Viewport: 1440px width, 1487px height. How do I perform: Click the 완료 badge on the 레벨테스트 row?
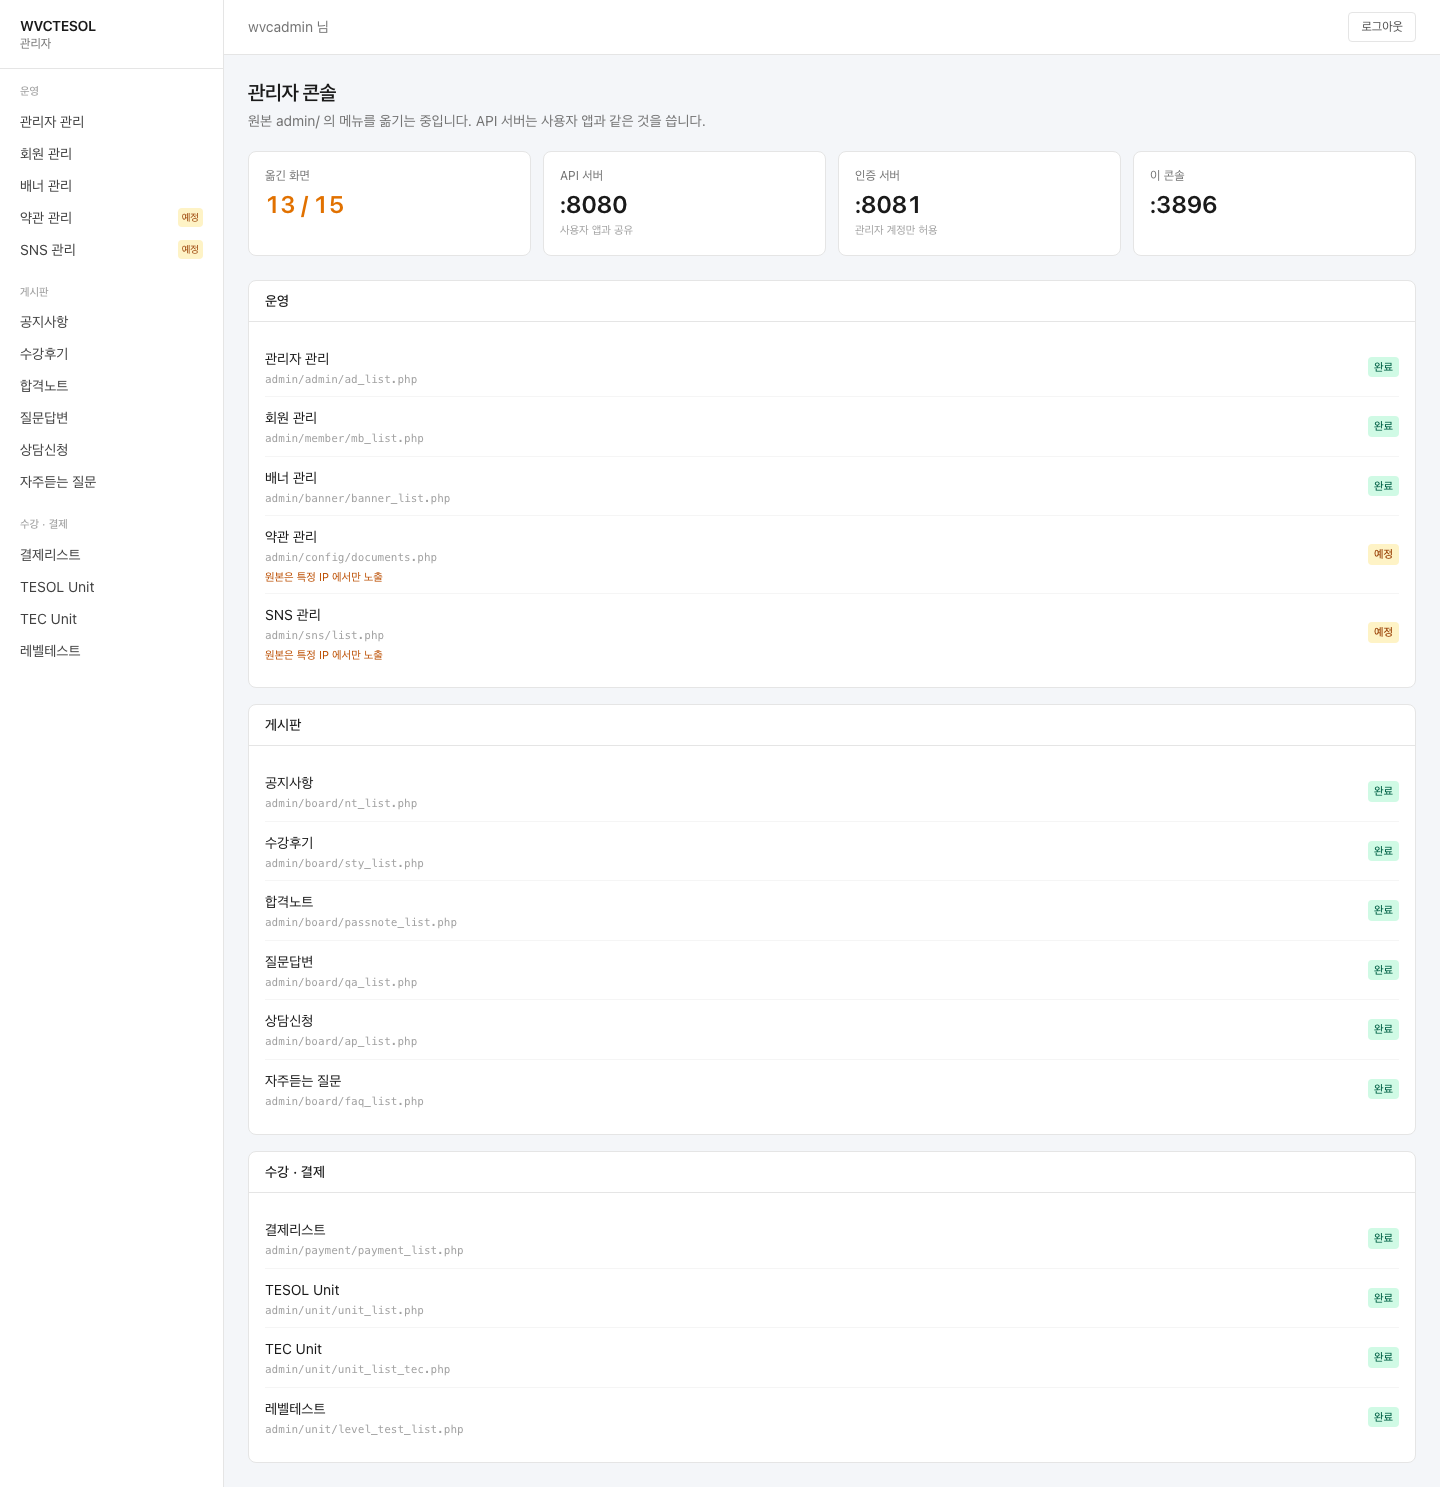pyautogui.click(x=1383, y=1417)
